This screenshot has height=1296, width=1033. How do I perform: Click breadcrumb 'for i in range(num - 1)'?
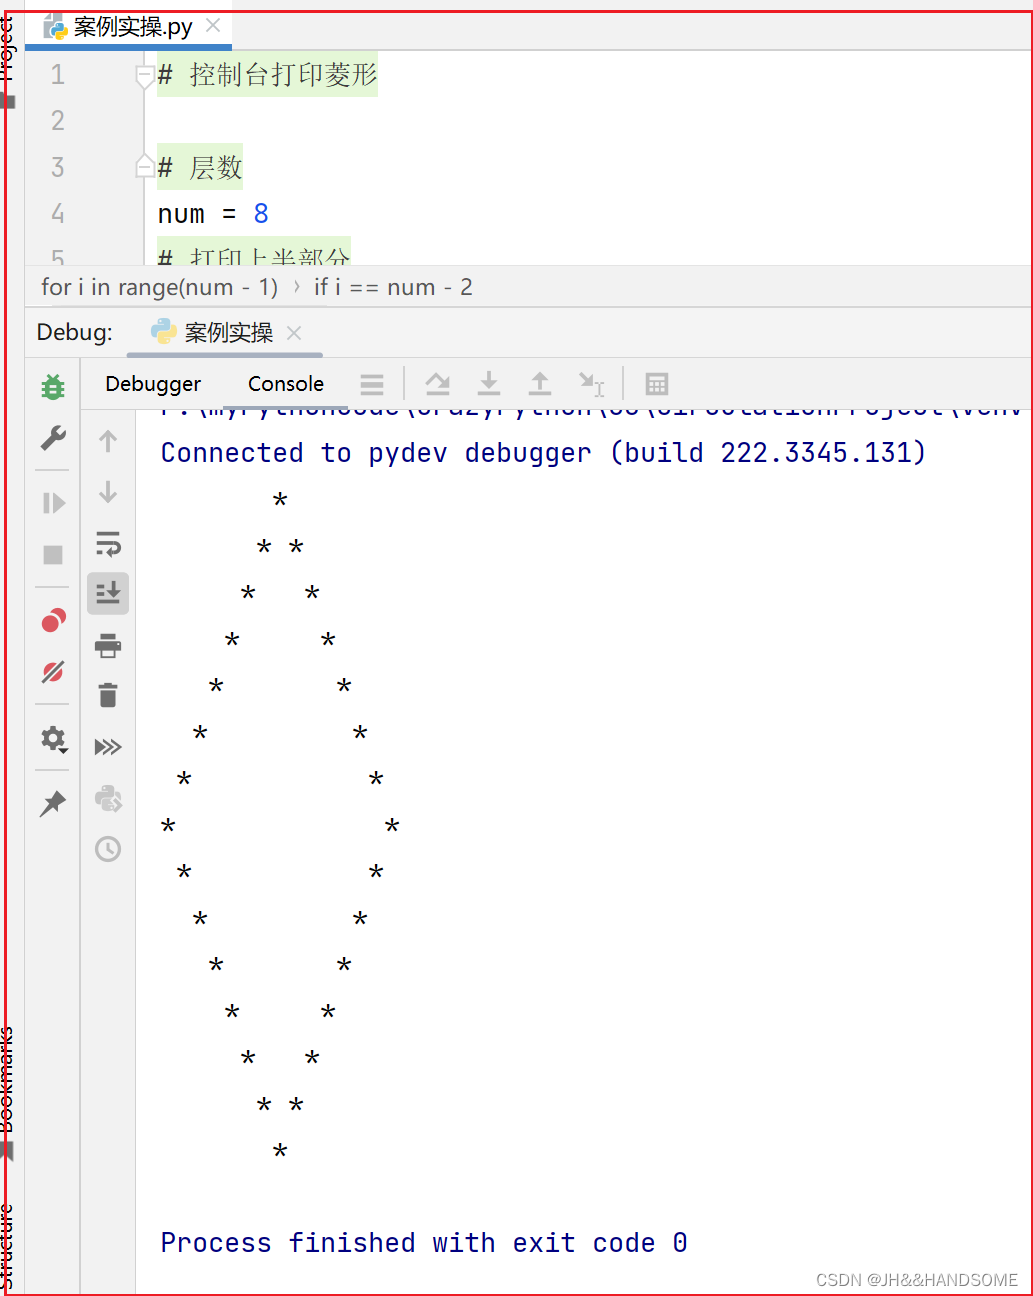160,287
